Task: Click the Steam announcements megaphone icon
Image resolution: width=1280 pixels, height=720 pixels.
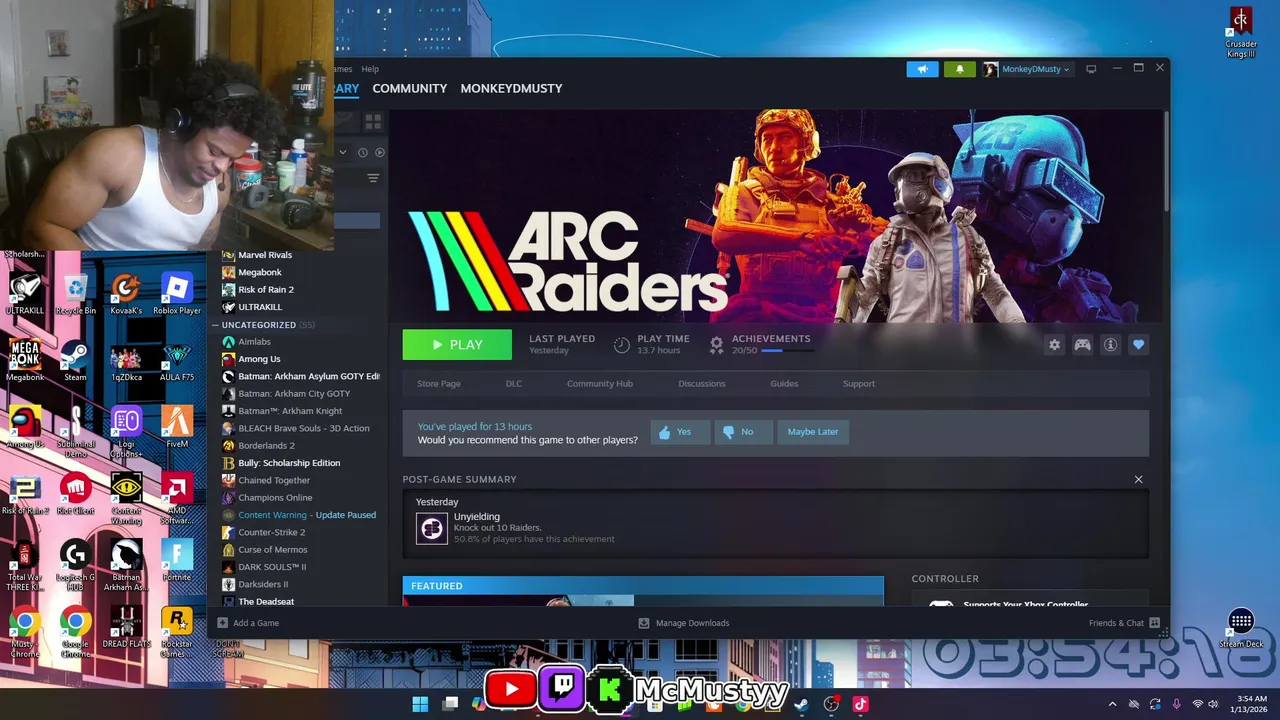Action: (x=922, y=69)
